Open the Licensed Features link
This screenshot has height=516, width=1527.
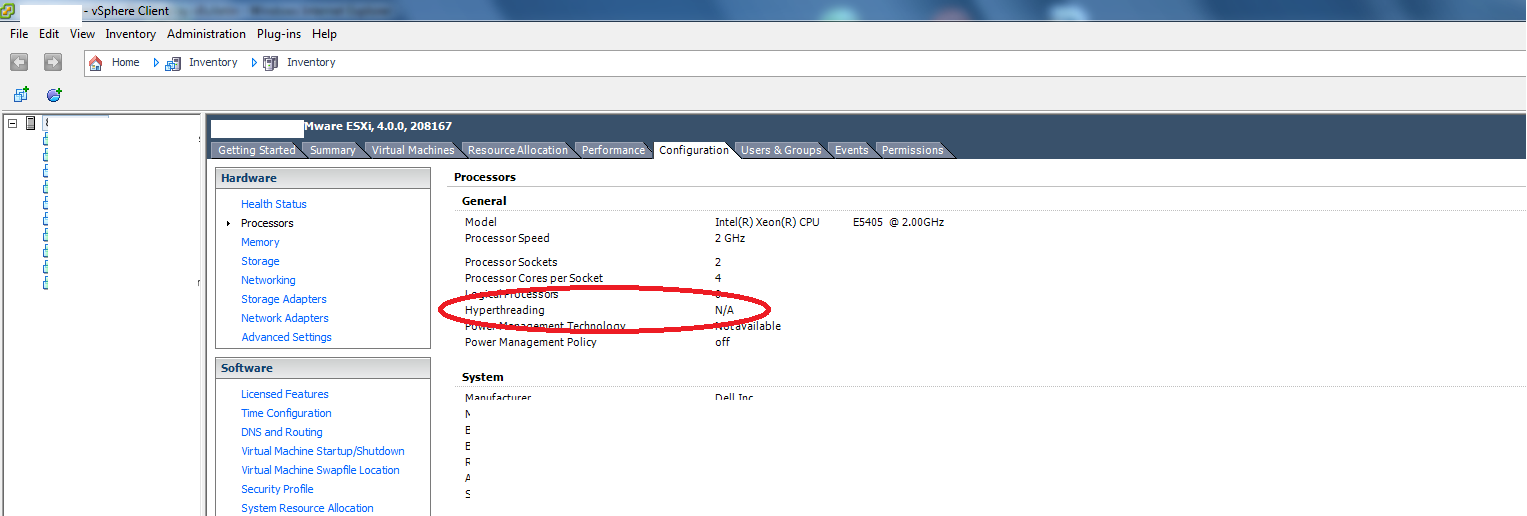coord(285,394)
